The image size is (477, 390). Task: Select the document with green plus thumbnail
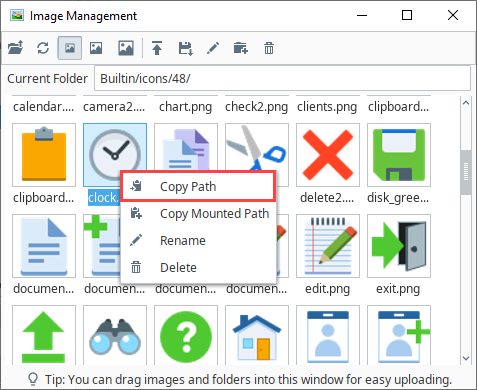click(101, 246)
